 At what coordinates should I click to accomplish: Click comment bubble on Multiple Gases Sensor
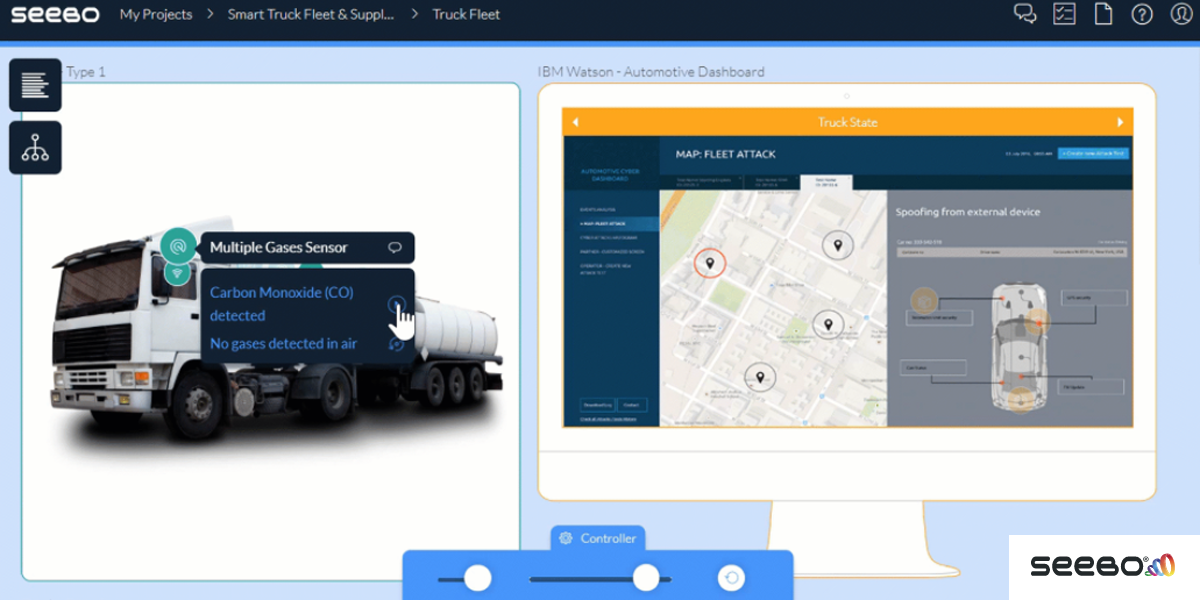[x=395, y=248]
